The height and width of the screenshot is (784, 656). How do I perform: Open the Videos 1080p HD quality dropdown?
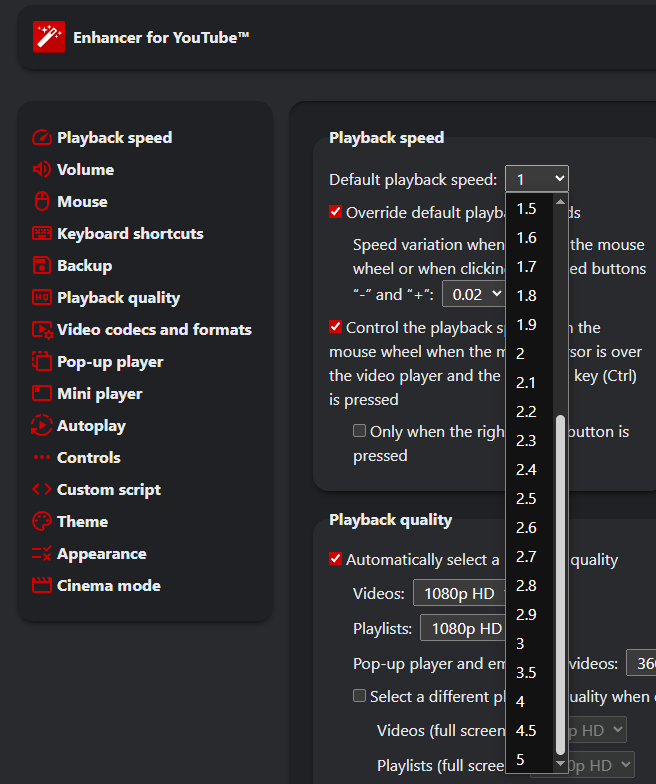(x=459, y=593)
